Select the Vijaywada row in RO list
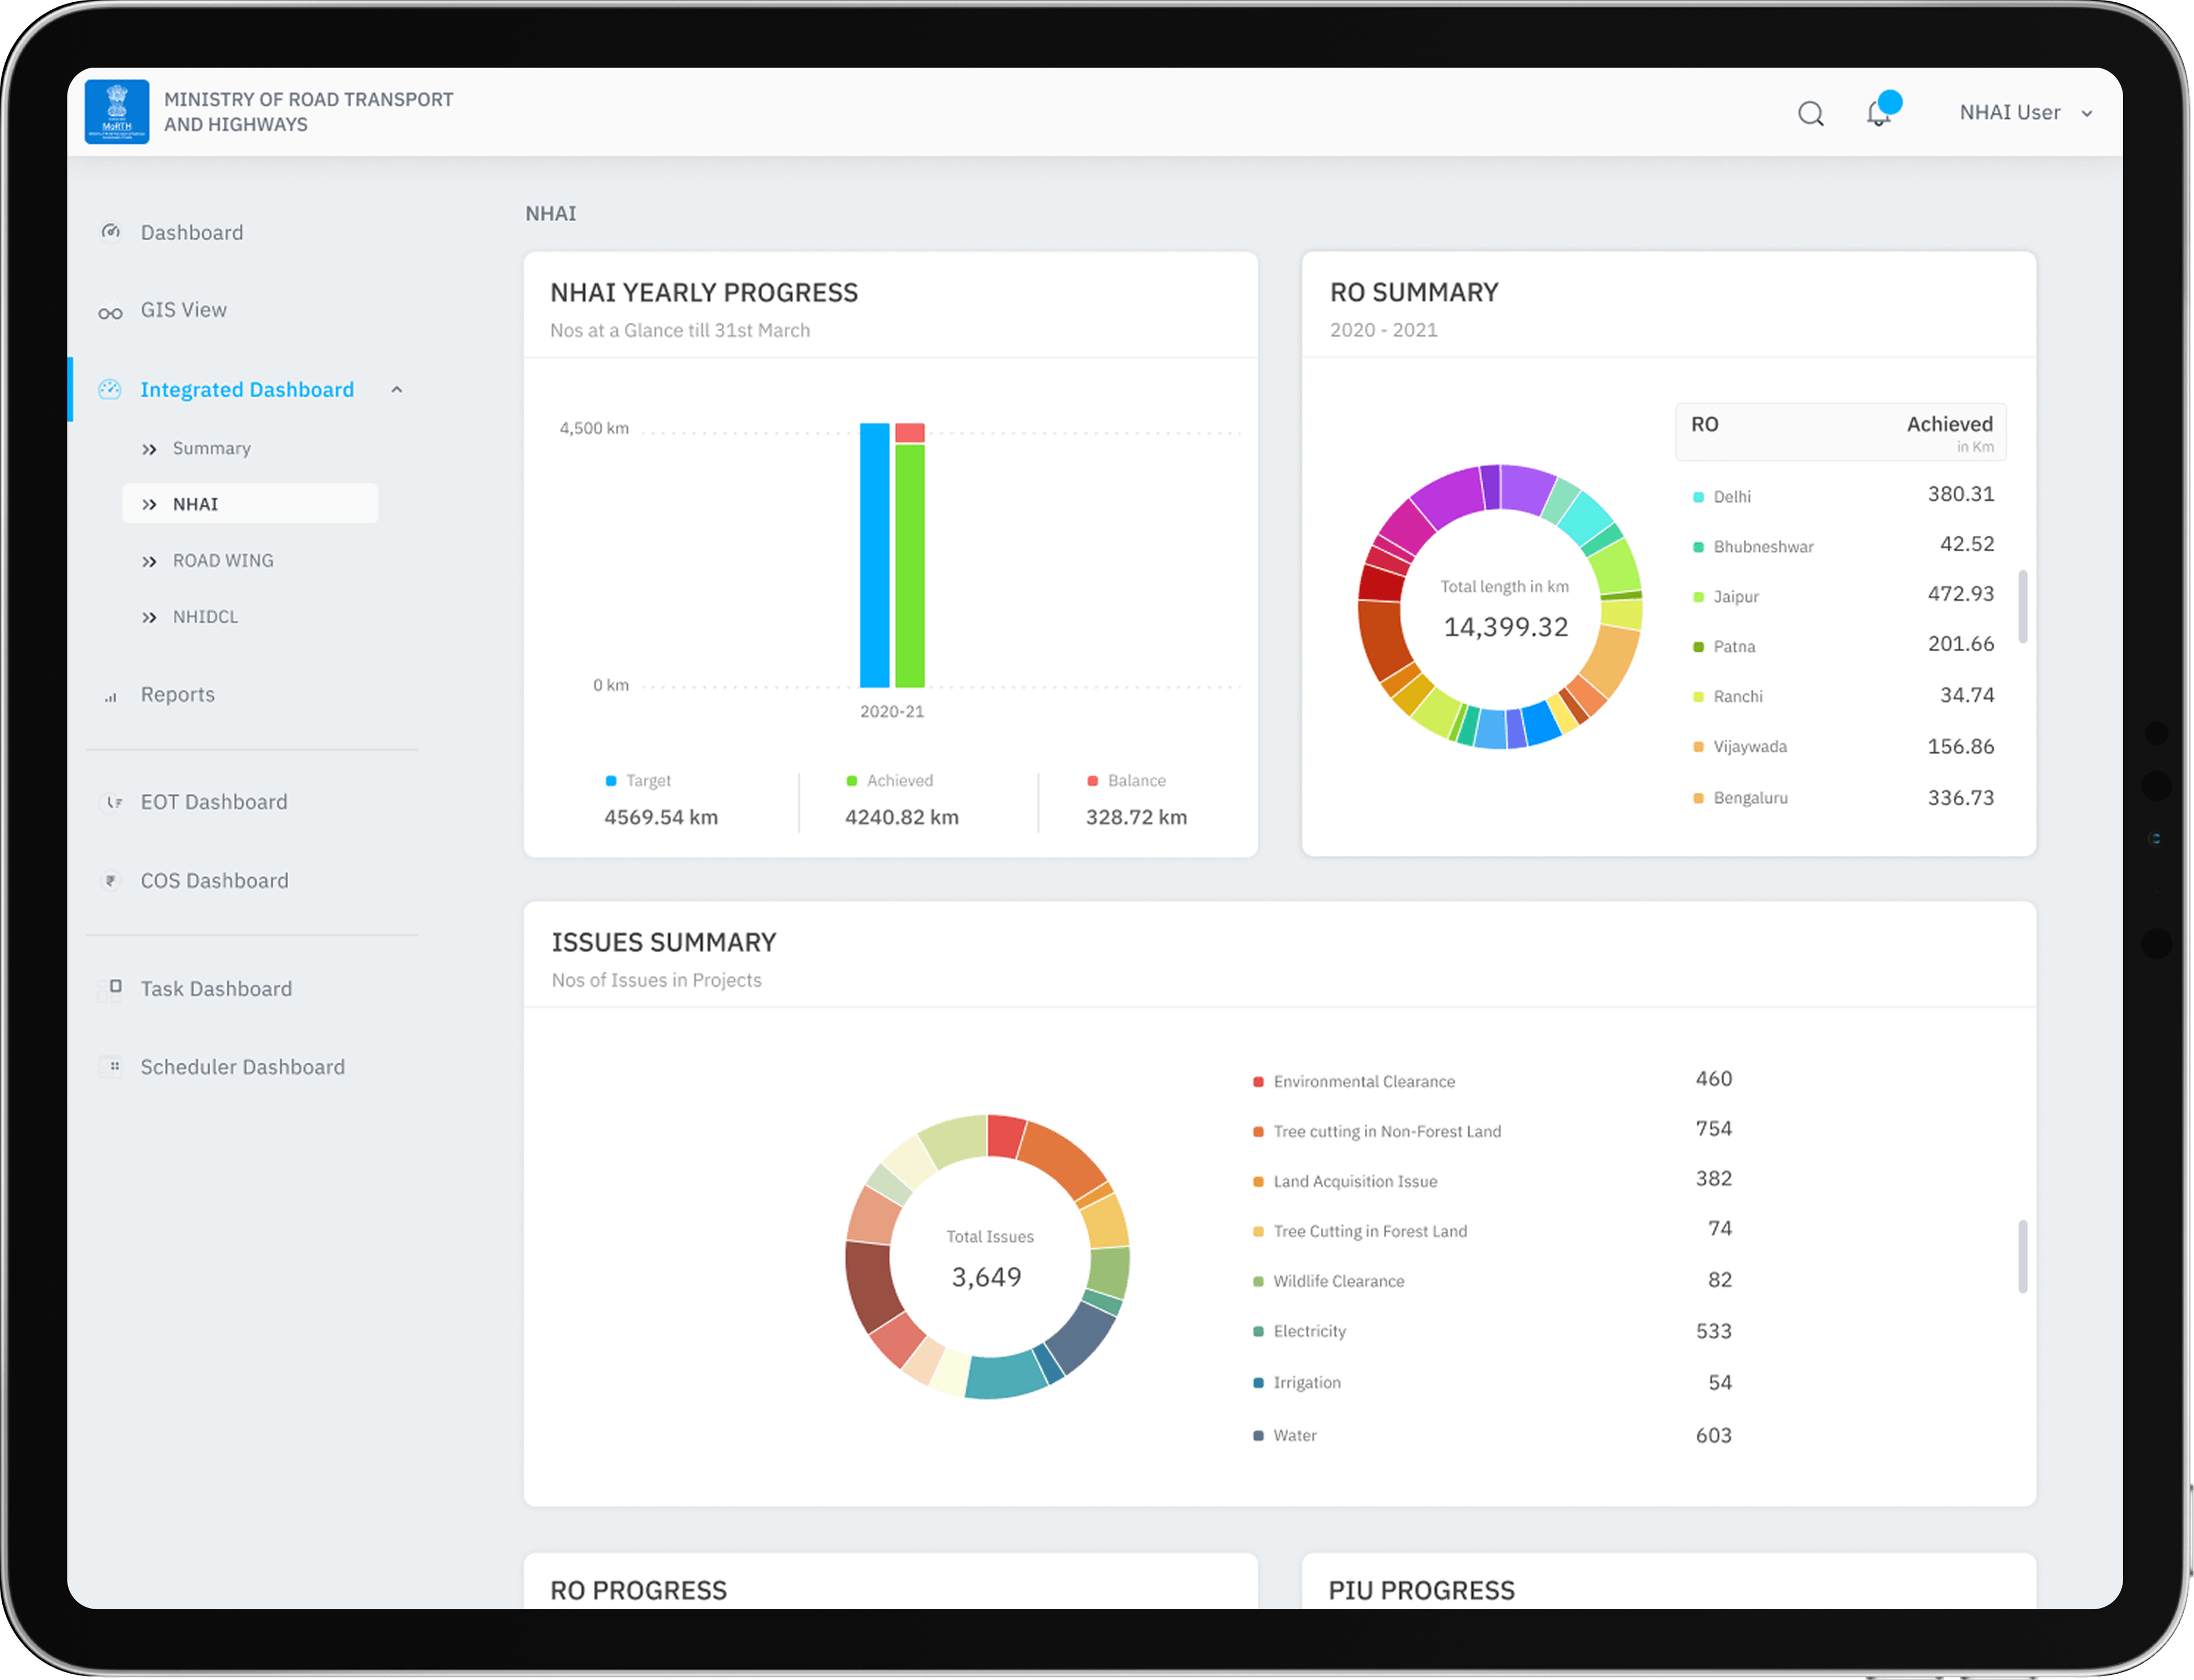The image size is (2194, 1680). pyautogui.click(x=1843, y=747)
